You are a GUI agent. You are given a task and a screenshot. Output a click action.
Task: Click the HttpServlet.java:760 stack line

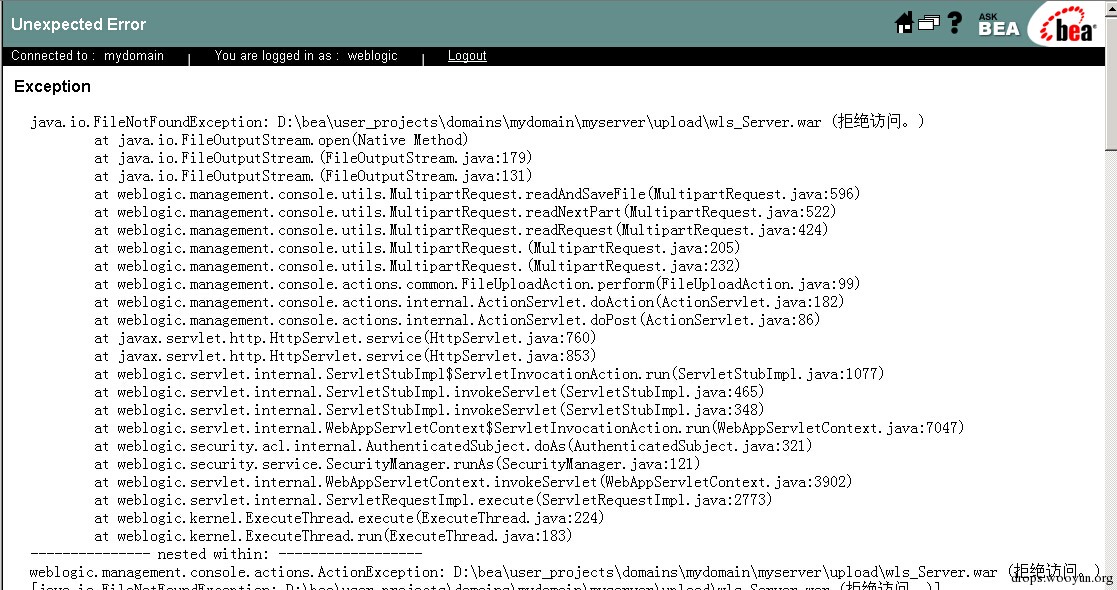346,338
